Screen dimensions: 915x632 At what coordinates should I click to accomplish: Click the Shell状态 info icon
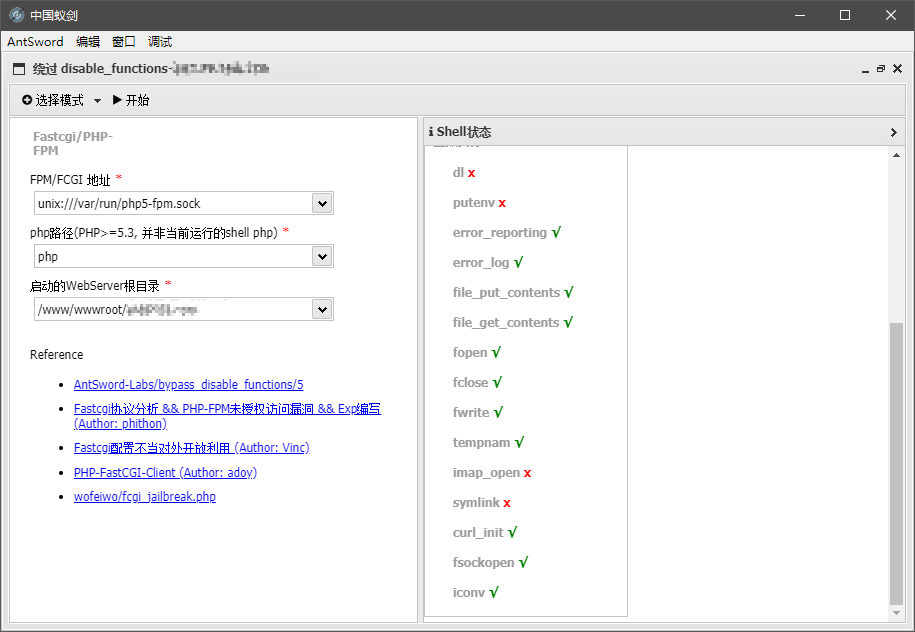(x=431, y=132)
